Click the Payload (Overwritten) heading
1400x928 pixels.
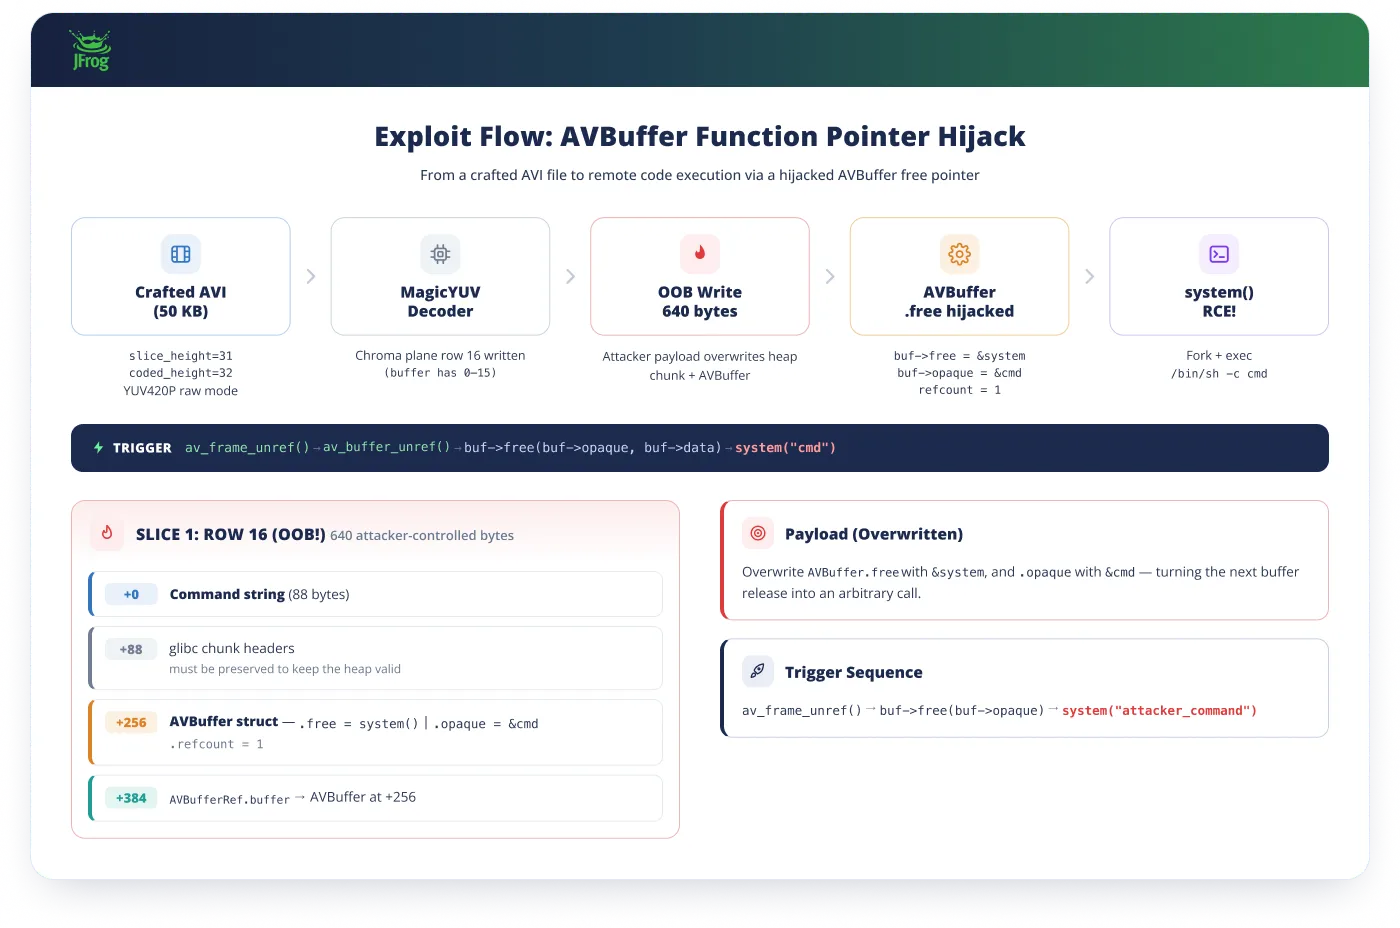point(874,534)
